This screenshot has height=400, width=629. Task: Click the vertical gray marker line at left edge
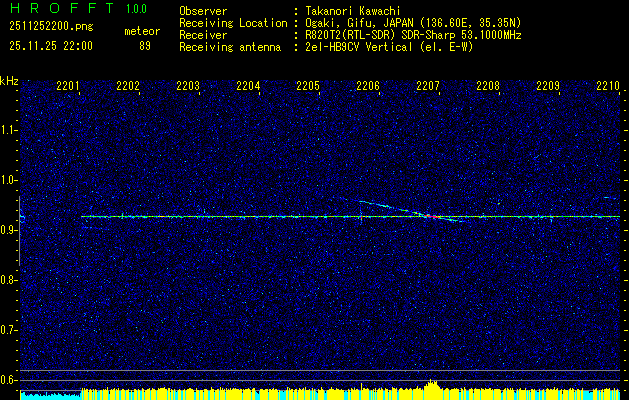[x=19, y=231]
